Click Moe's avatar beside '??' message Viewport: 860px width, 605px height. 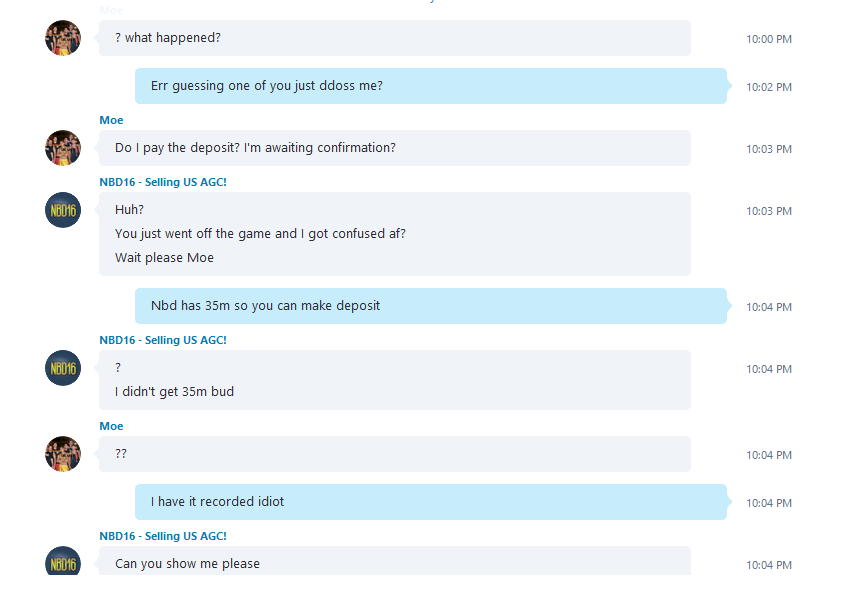pyautogui.click(x=63, y=454)
